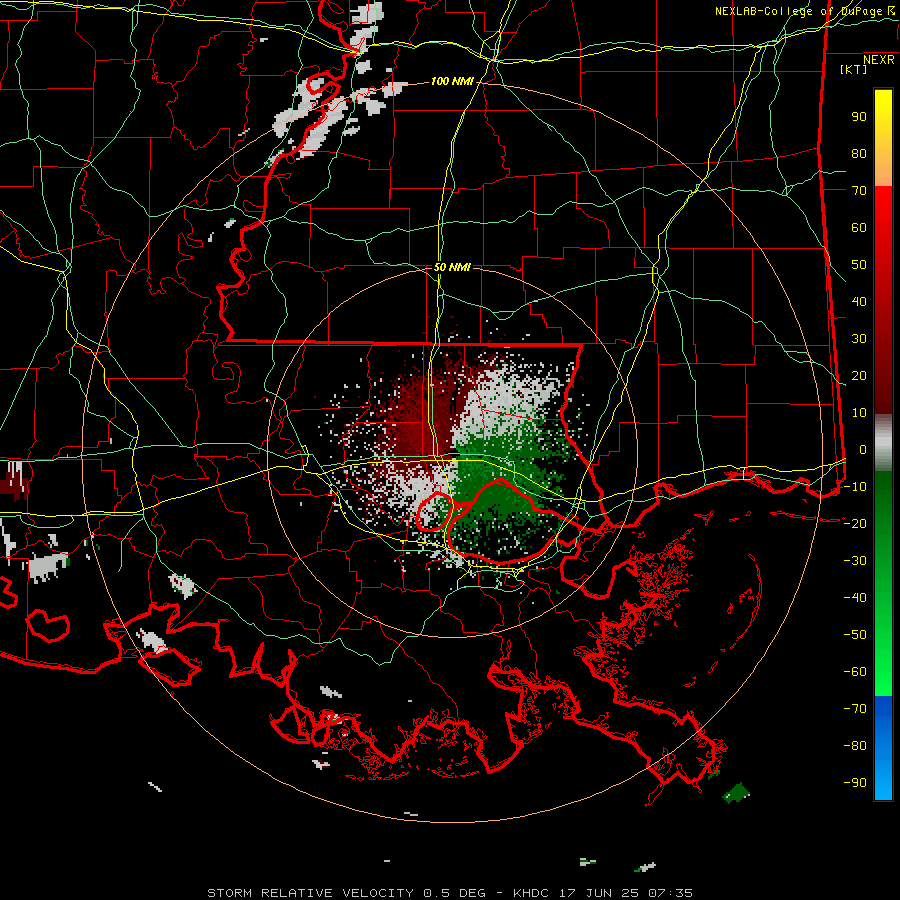Click the 50 value on velocity scale
This screenshot has width=900, height=900.
click(x=859, y=265)
